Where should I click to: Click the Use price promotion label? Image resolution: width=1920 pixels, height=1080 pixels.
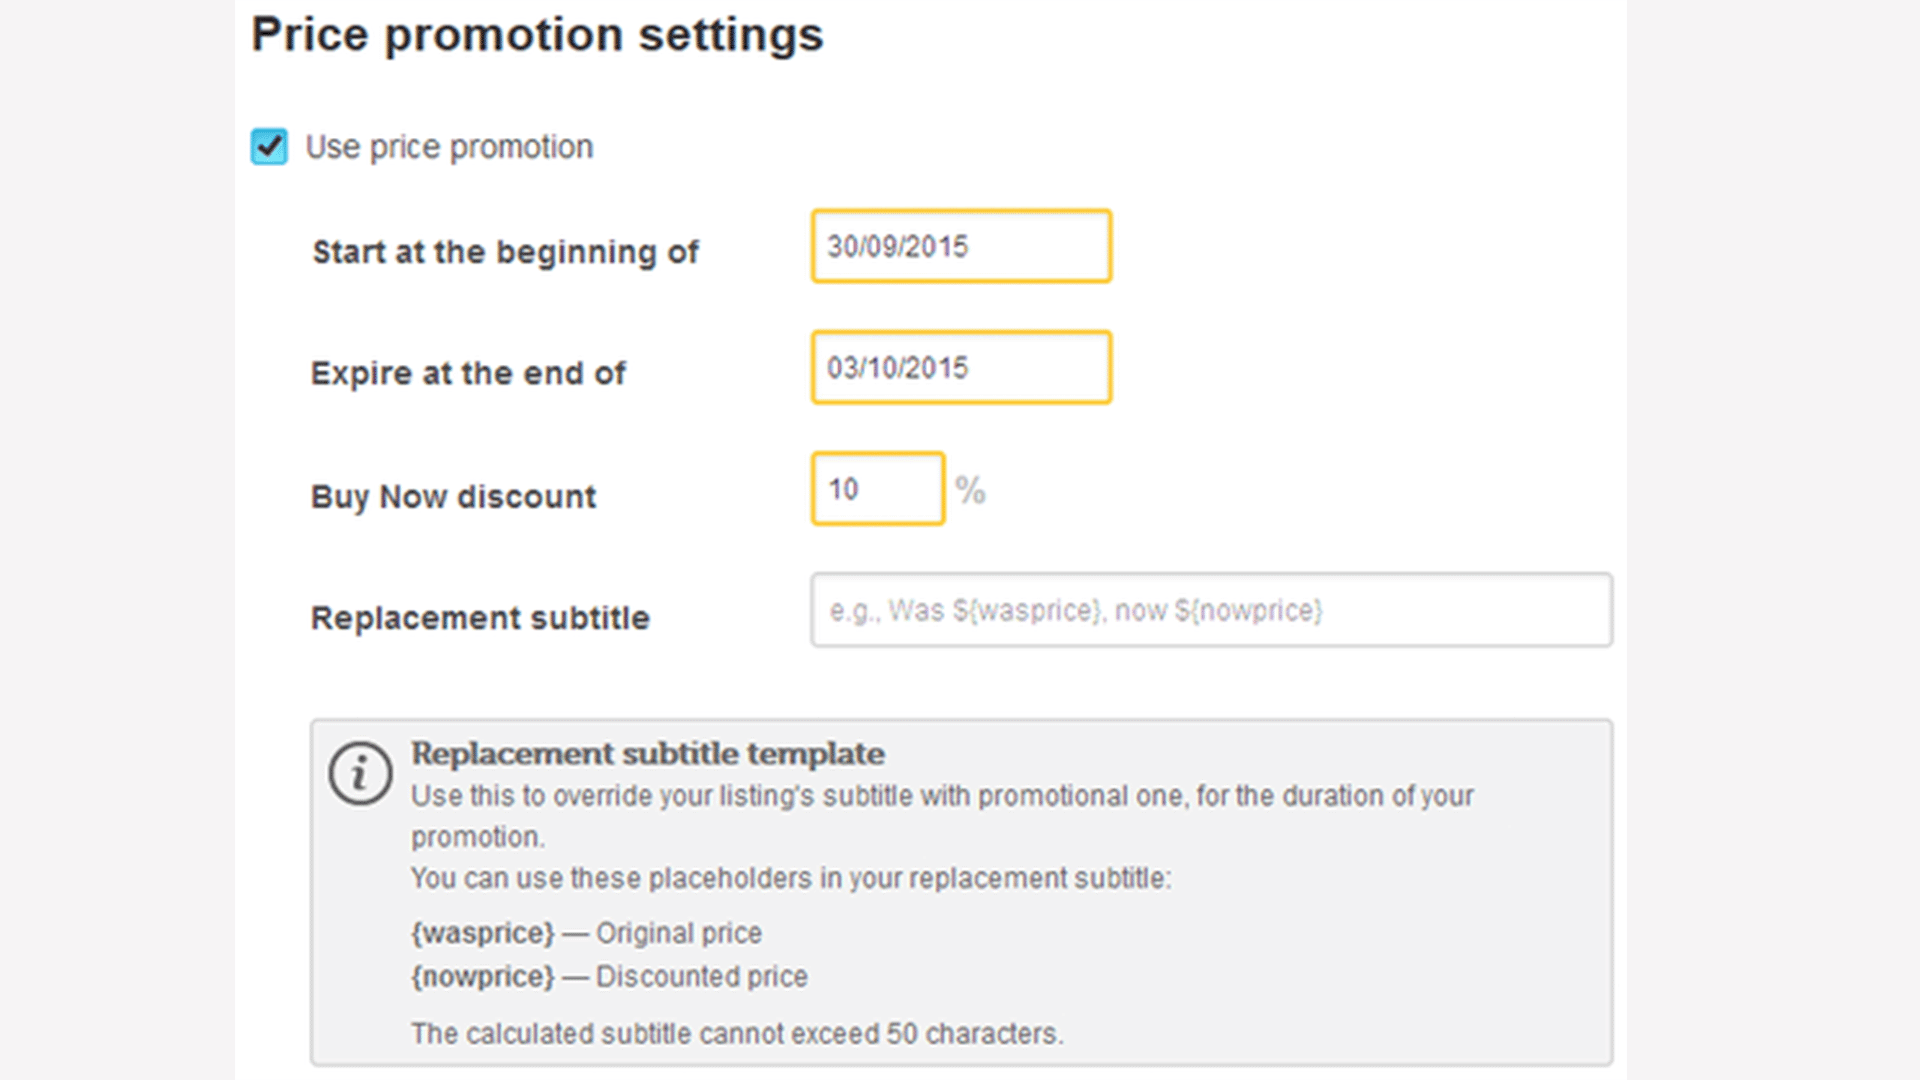coord(448,146)
